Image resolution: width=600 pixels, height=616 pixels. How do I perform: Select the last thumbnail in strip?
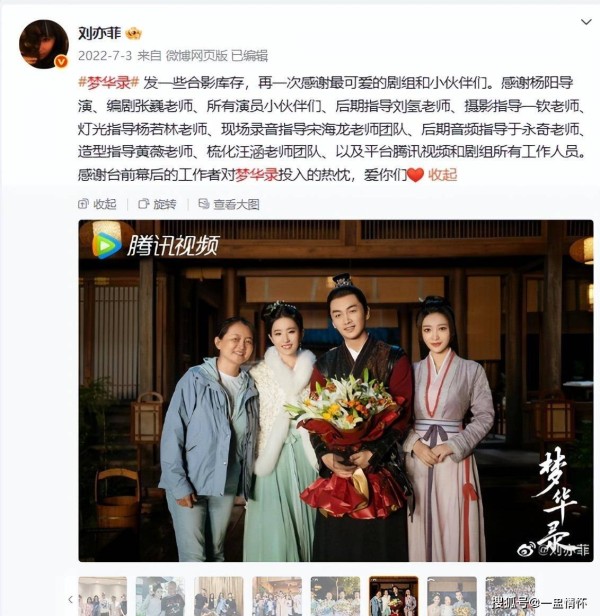click(x=510, y=596)
